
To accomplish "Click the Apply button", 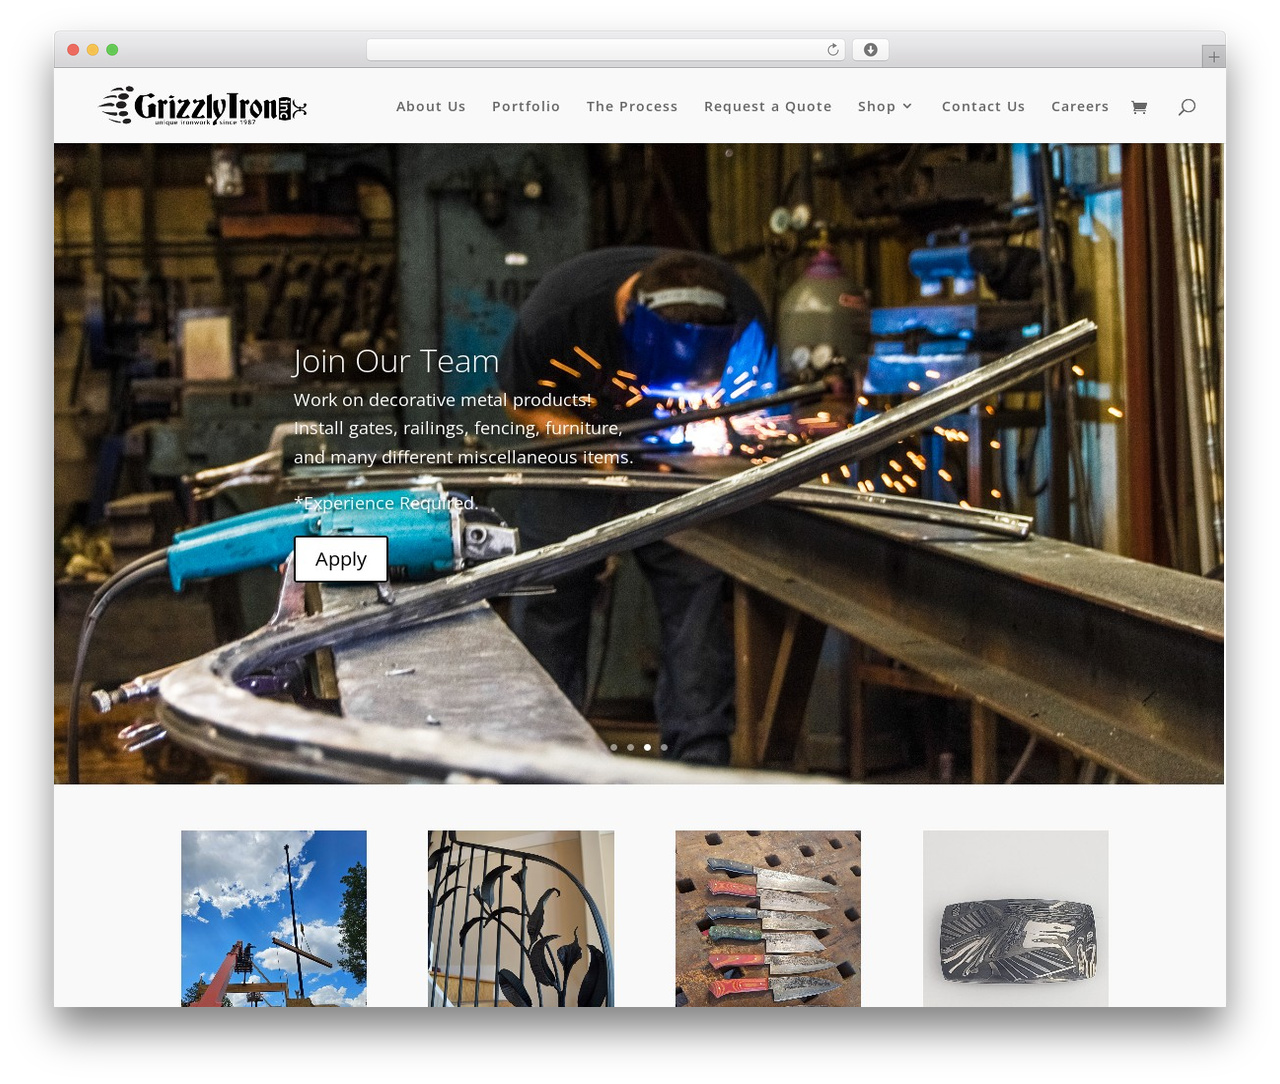I will [x=341, y=559].
